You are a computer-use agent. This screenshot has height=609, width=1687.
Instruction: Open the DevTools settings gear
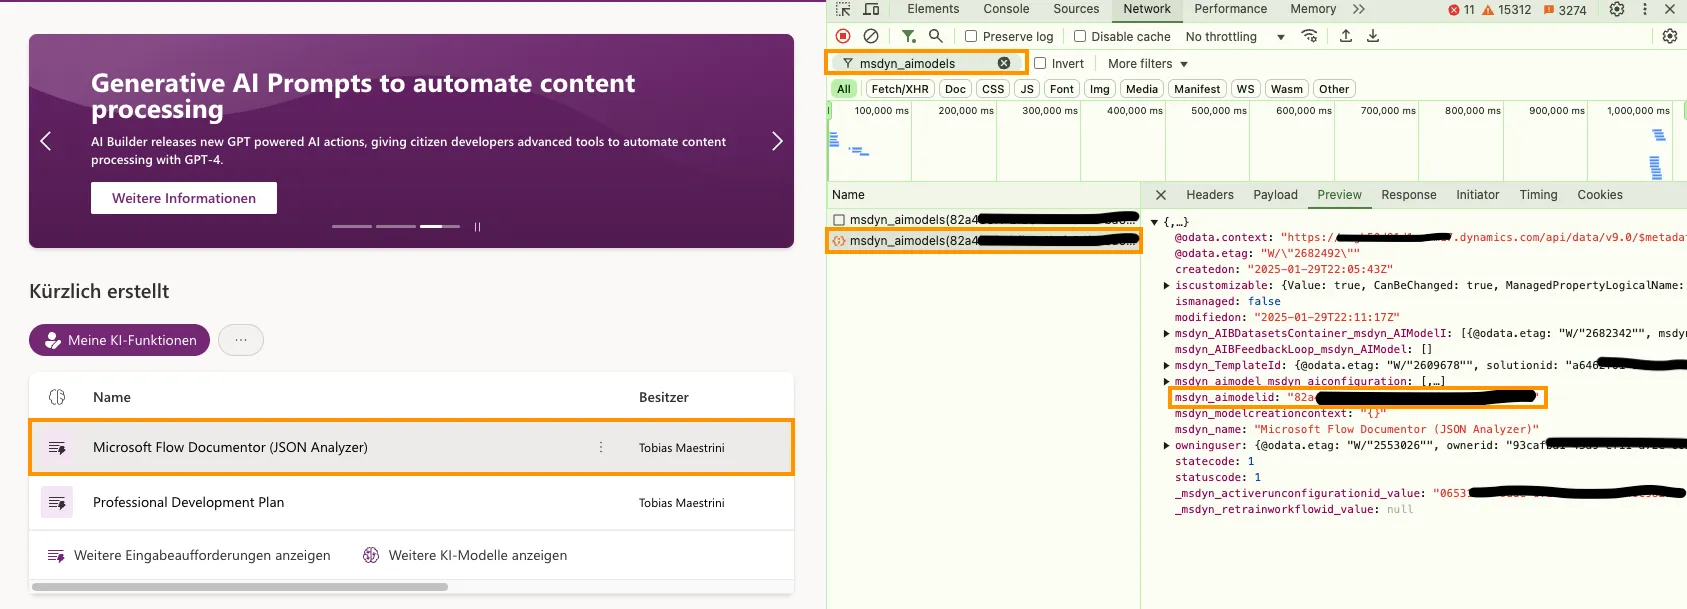point(1617,9)
